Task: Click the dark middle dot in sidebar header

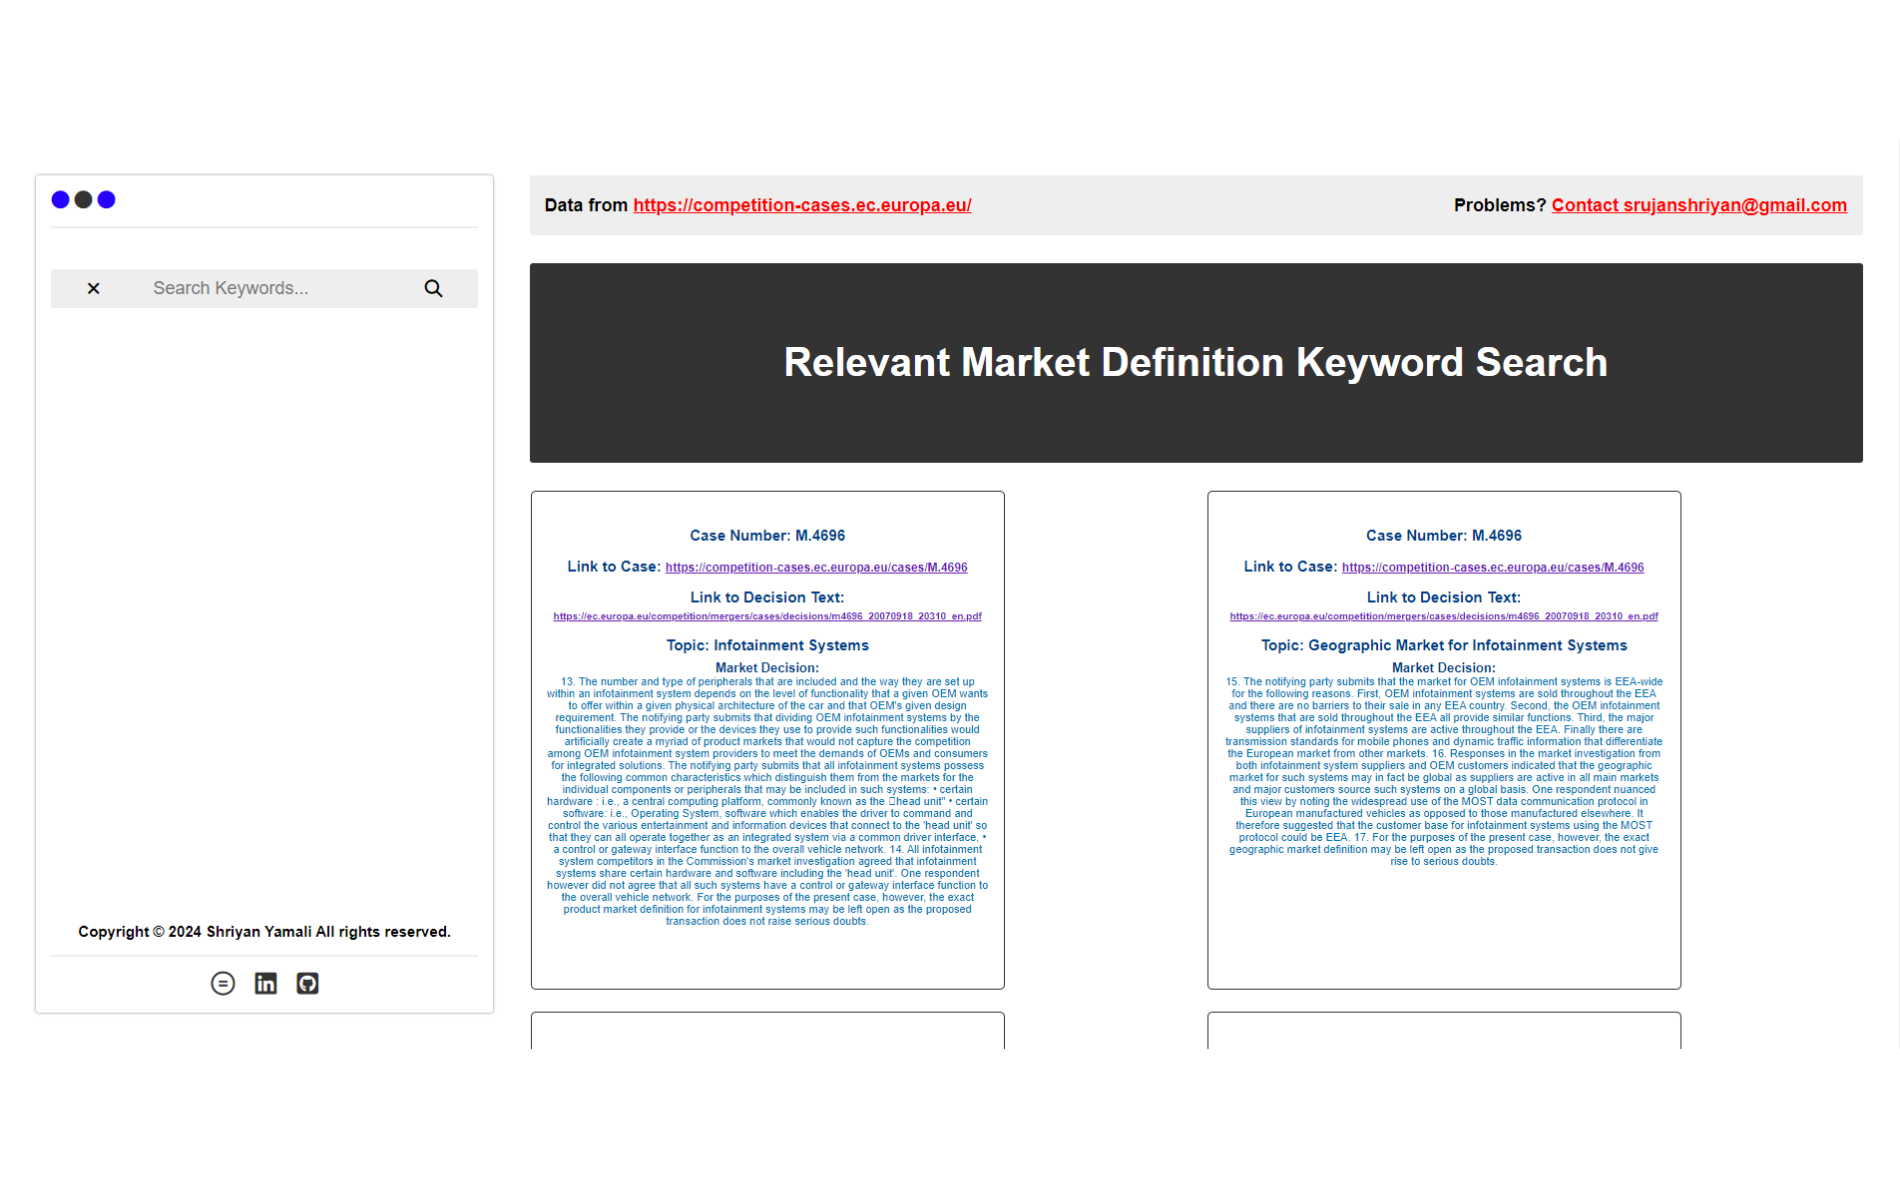Action: pyautogui.click(x=83, y=200)
